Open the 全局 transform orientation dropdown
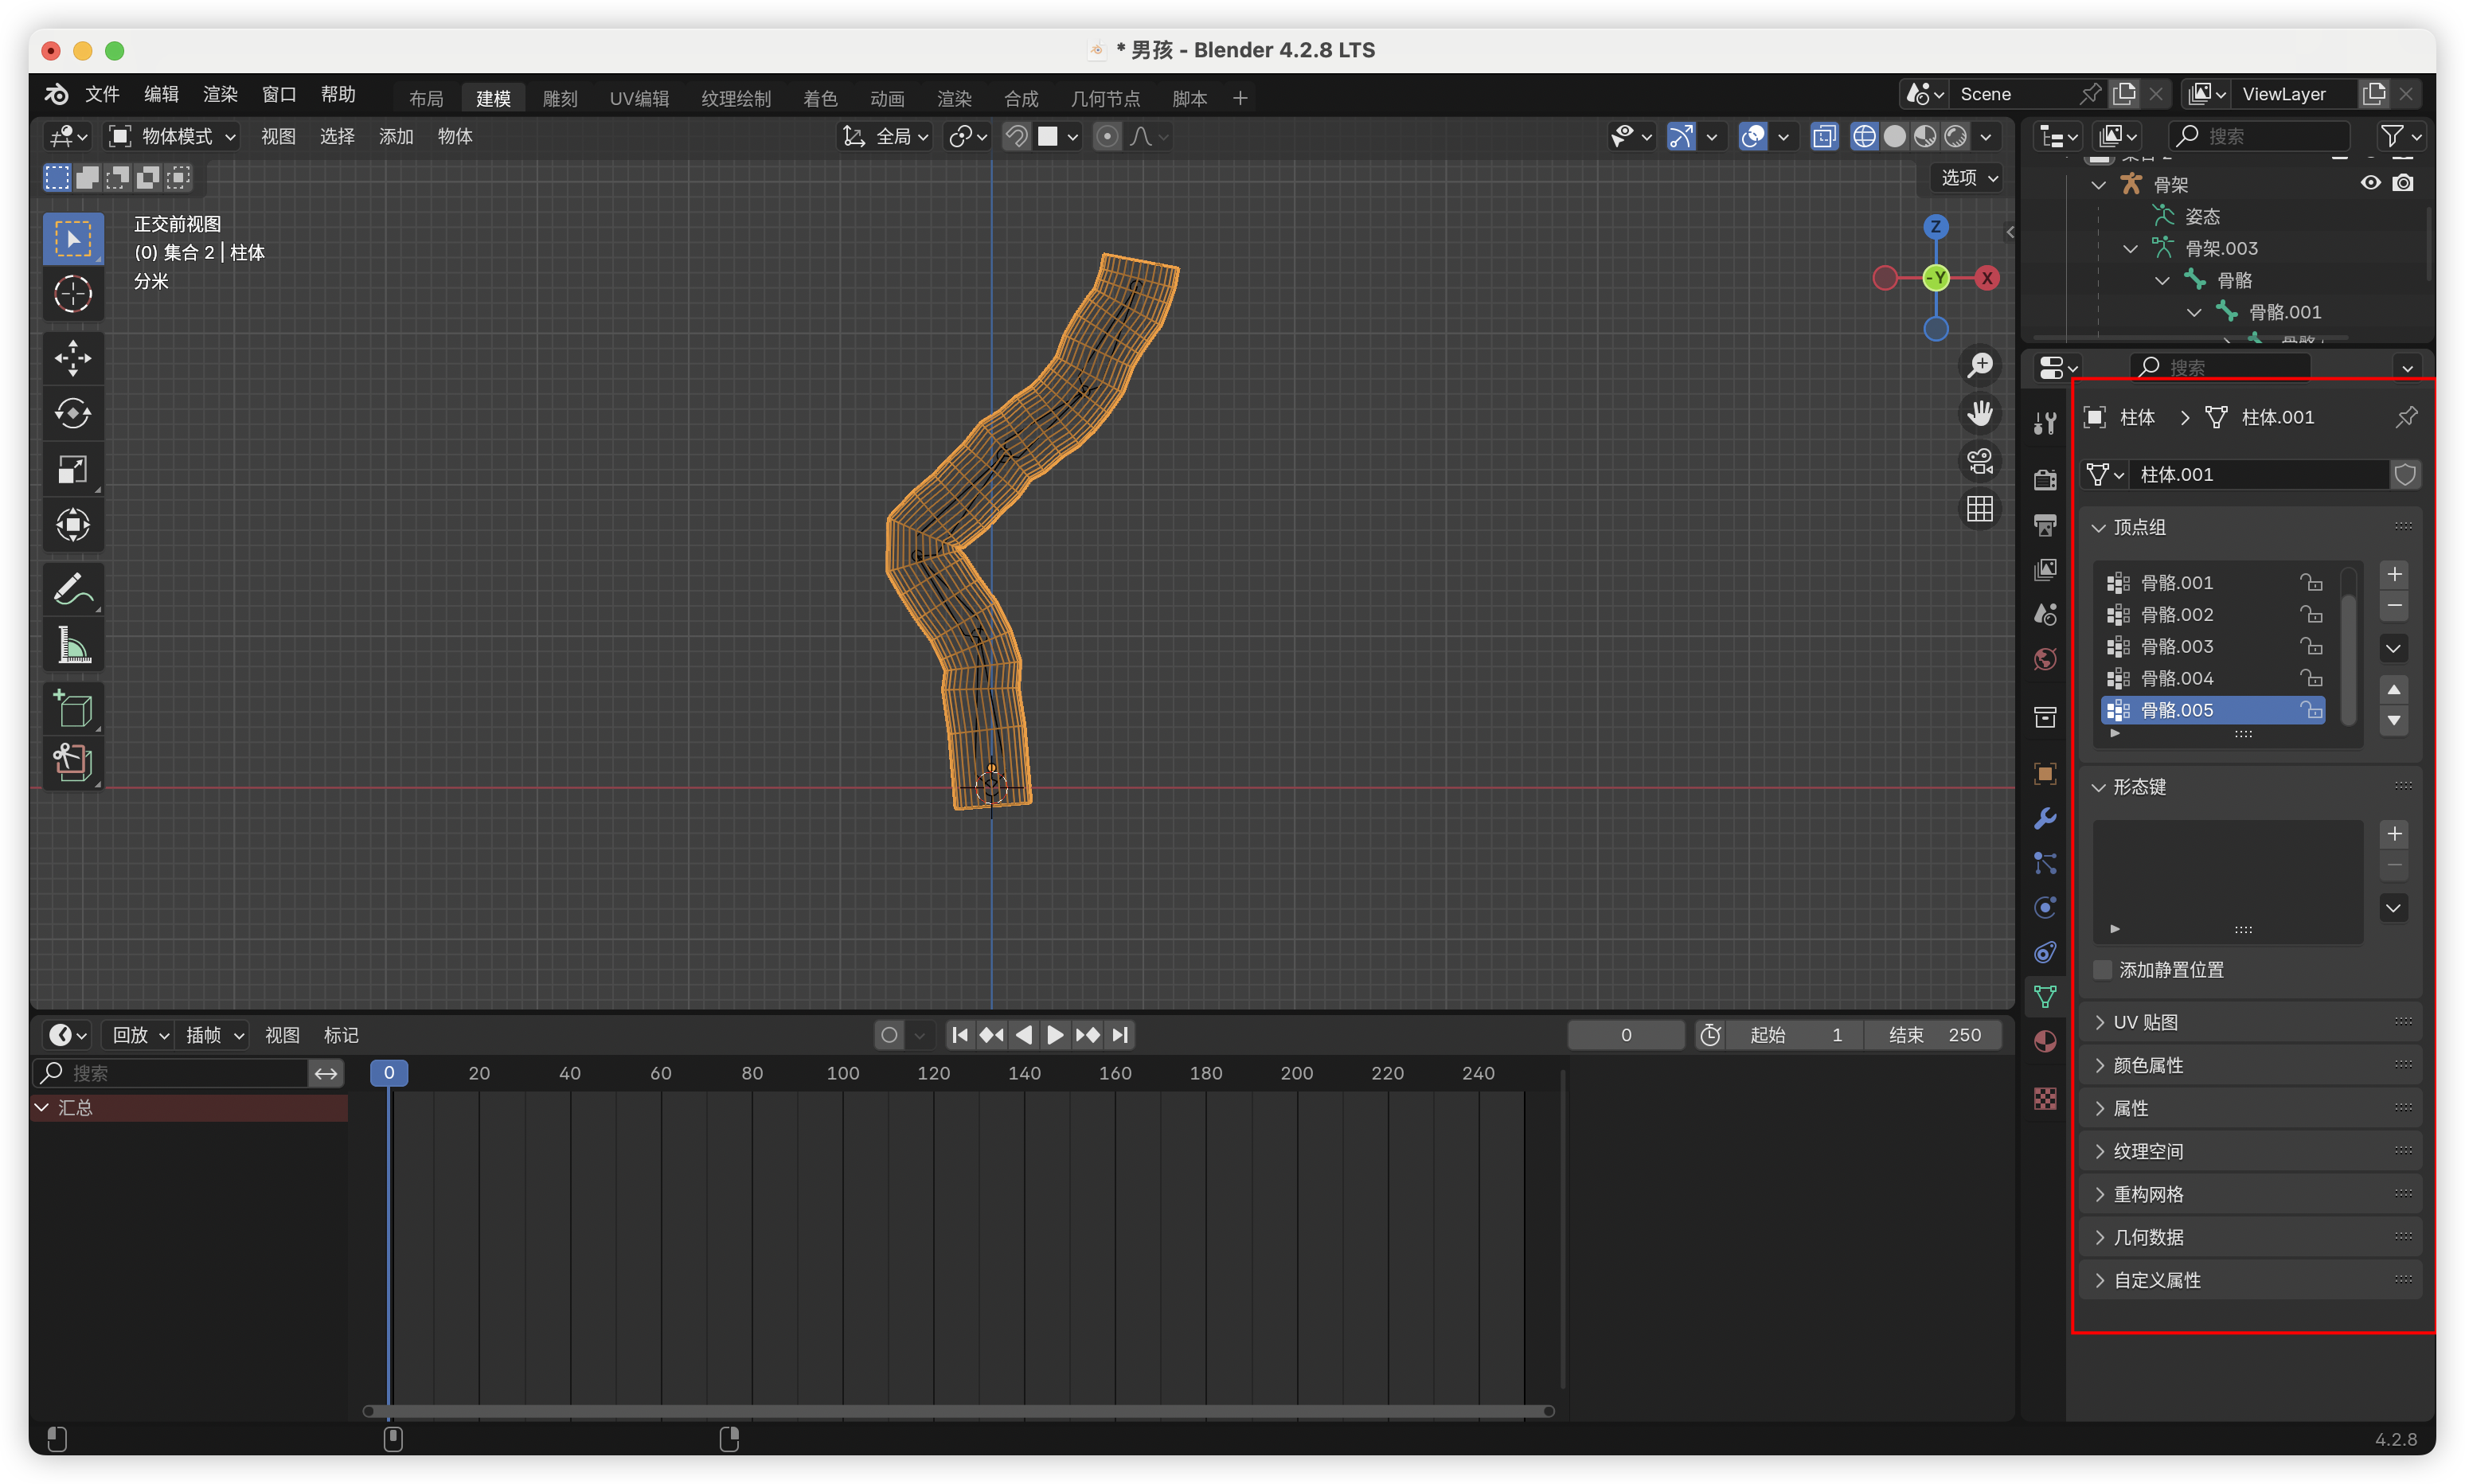Image resolution: width=2465 pixels, height=1484 pixels. pos(886,136)
